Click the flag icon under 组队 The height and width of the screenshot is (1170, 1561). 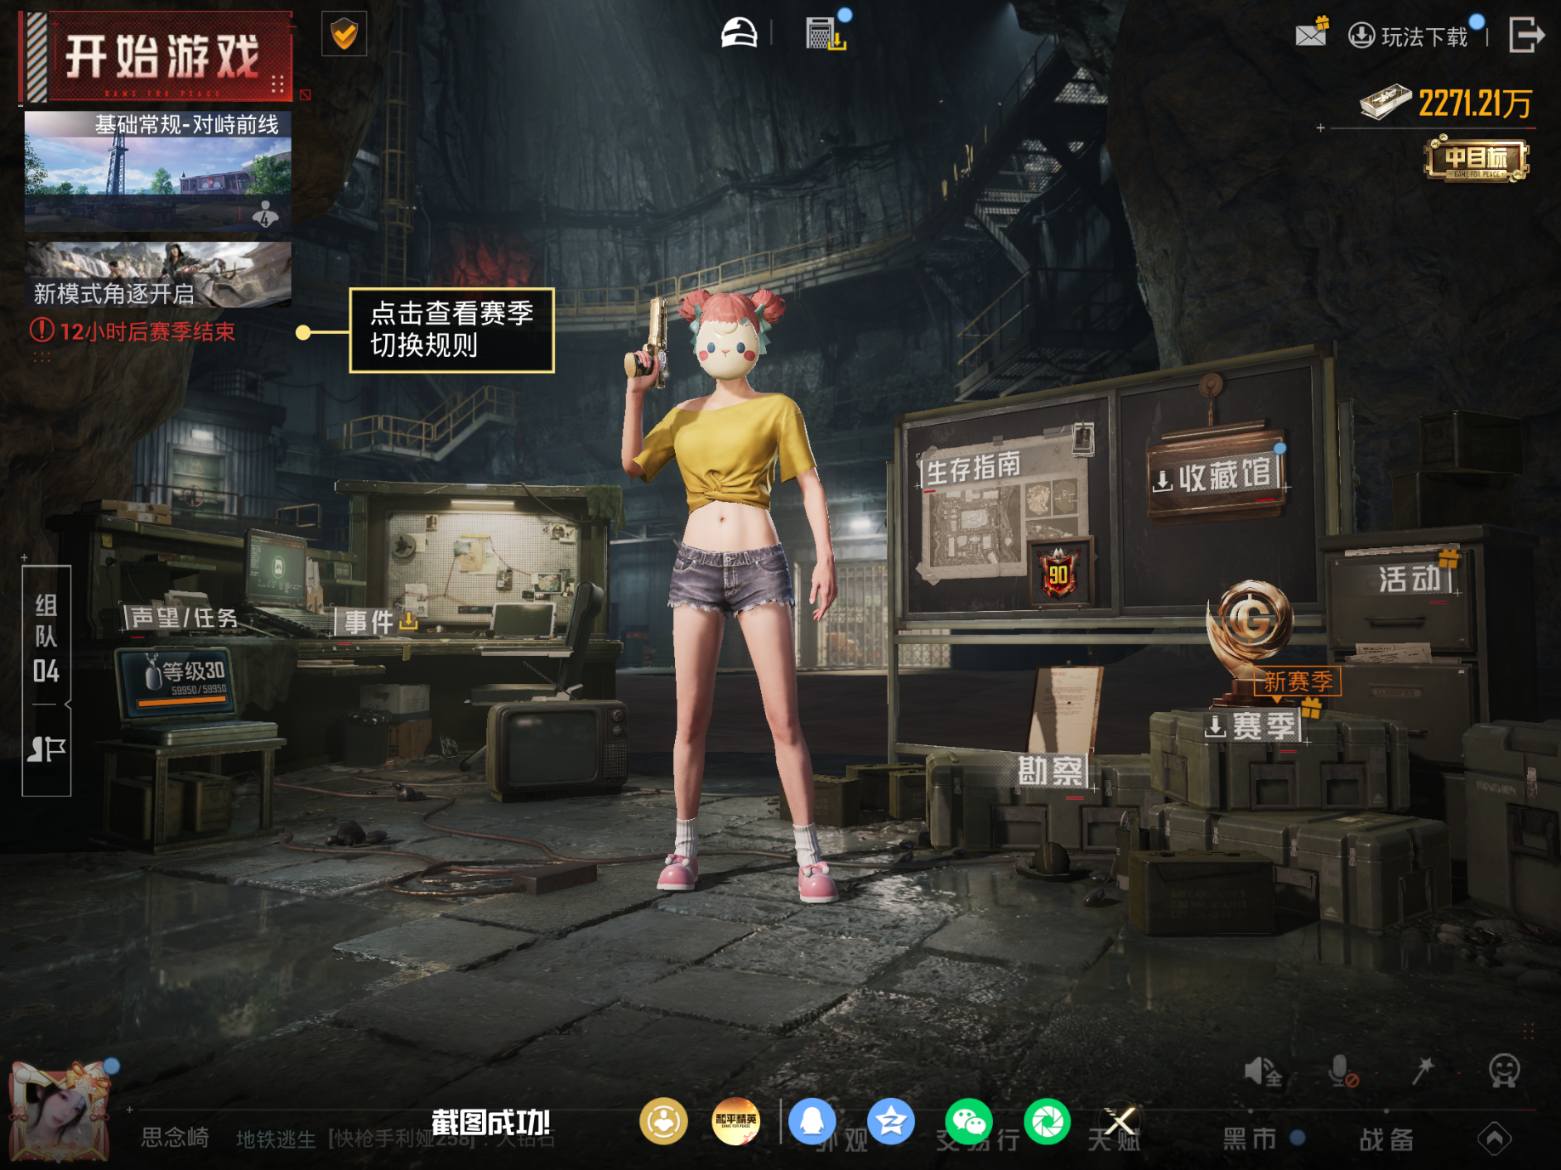(x=46, y=750)
